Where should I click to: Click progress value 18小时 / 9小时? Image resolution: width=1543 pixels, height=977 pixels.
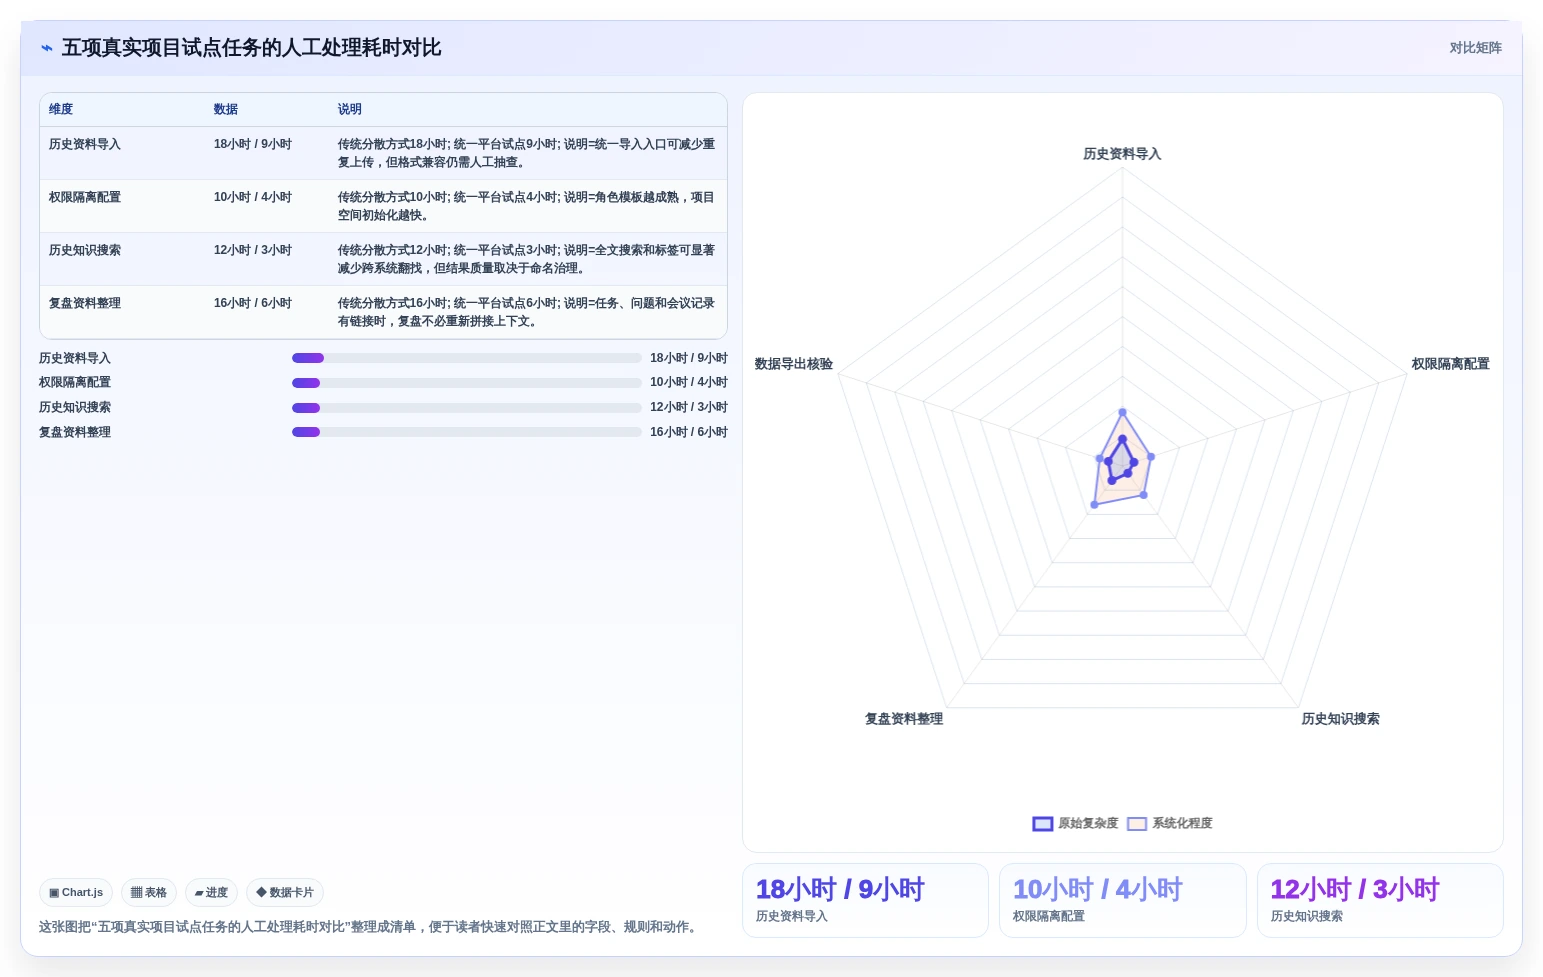point(689,358)
